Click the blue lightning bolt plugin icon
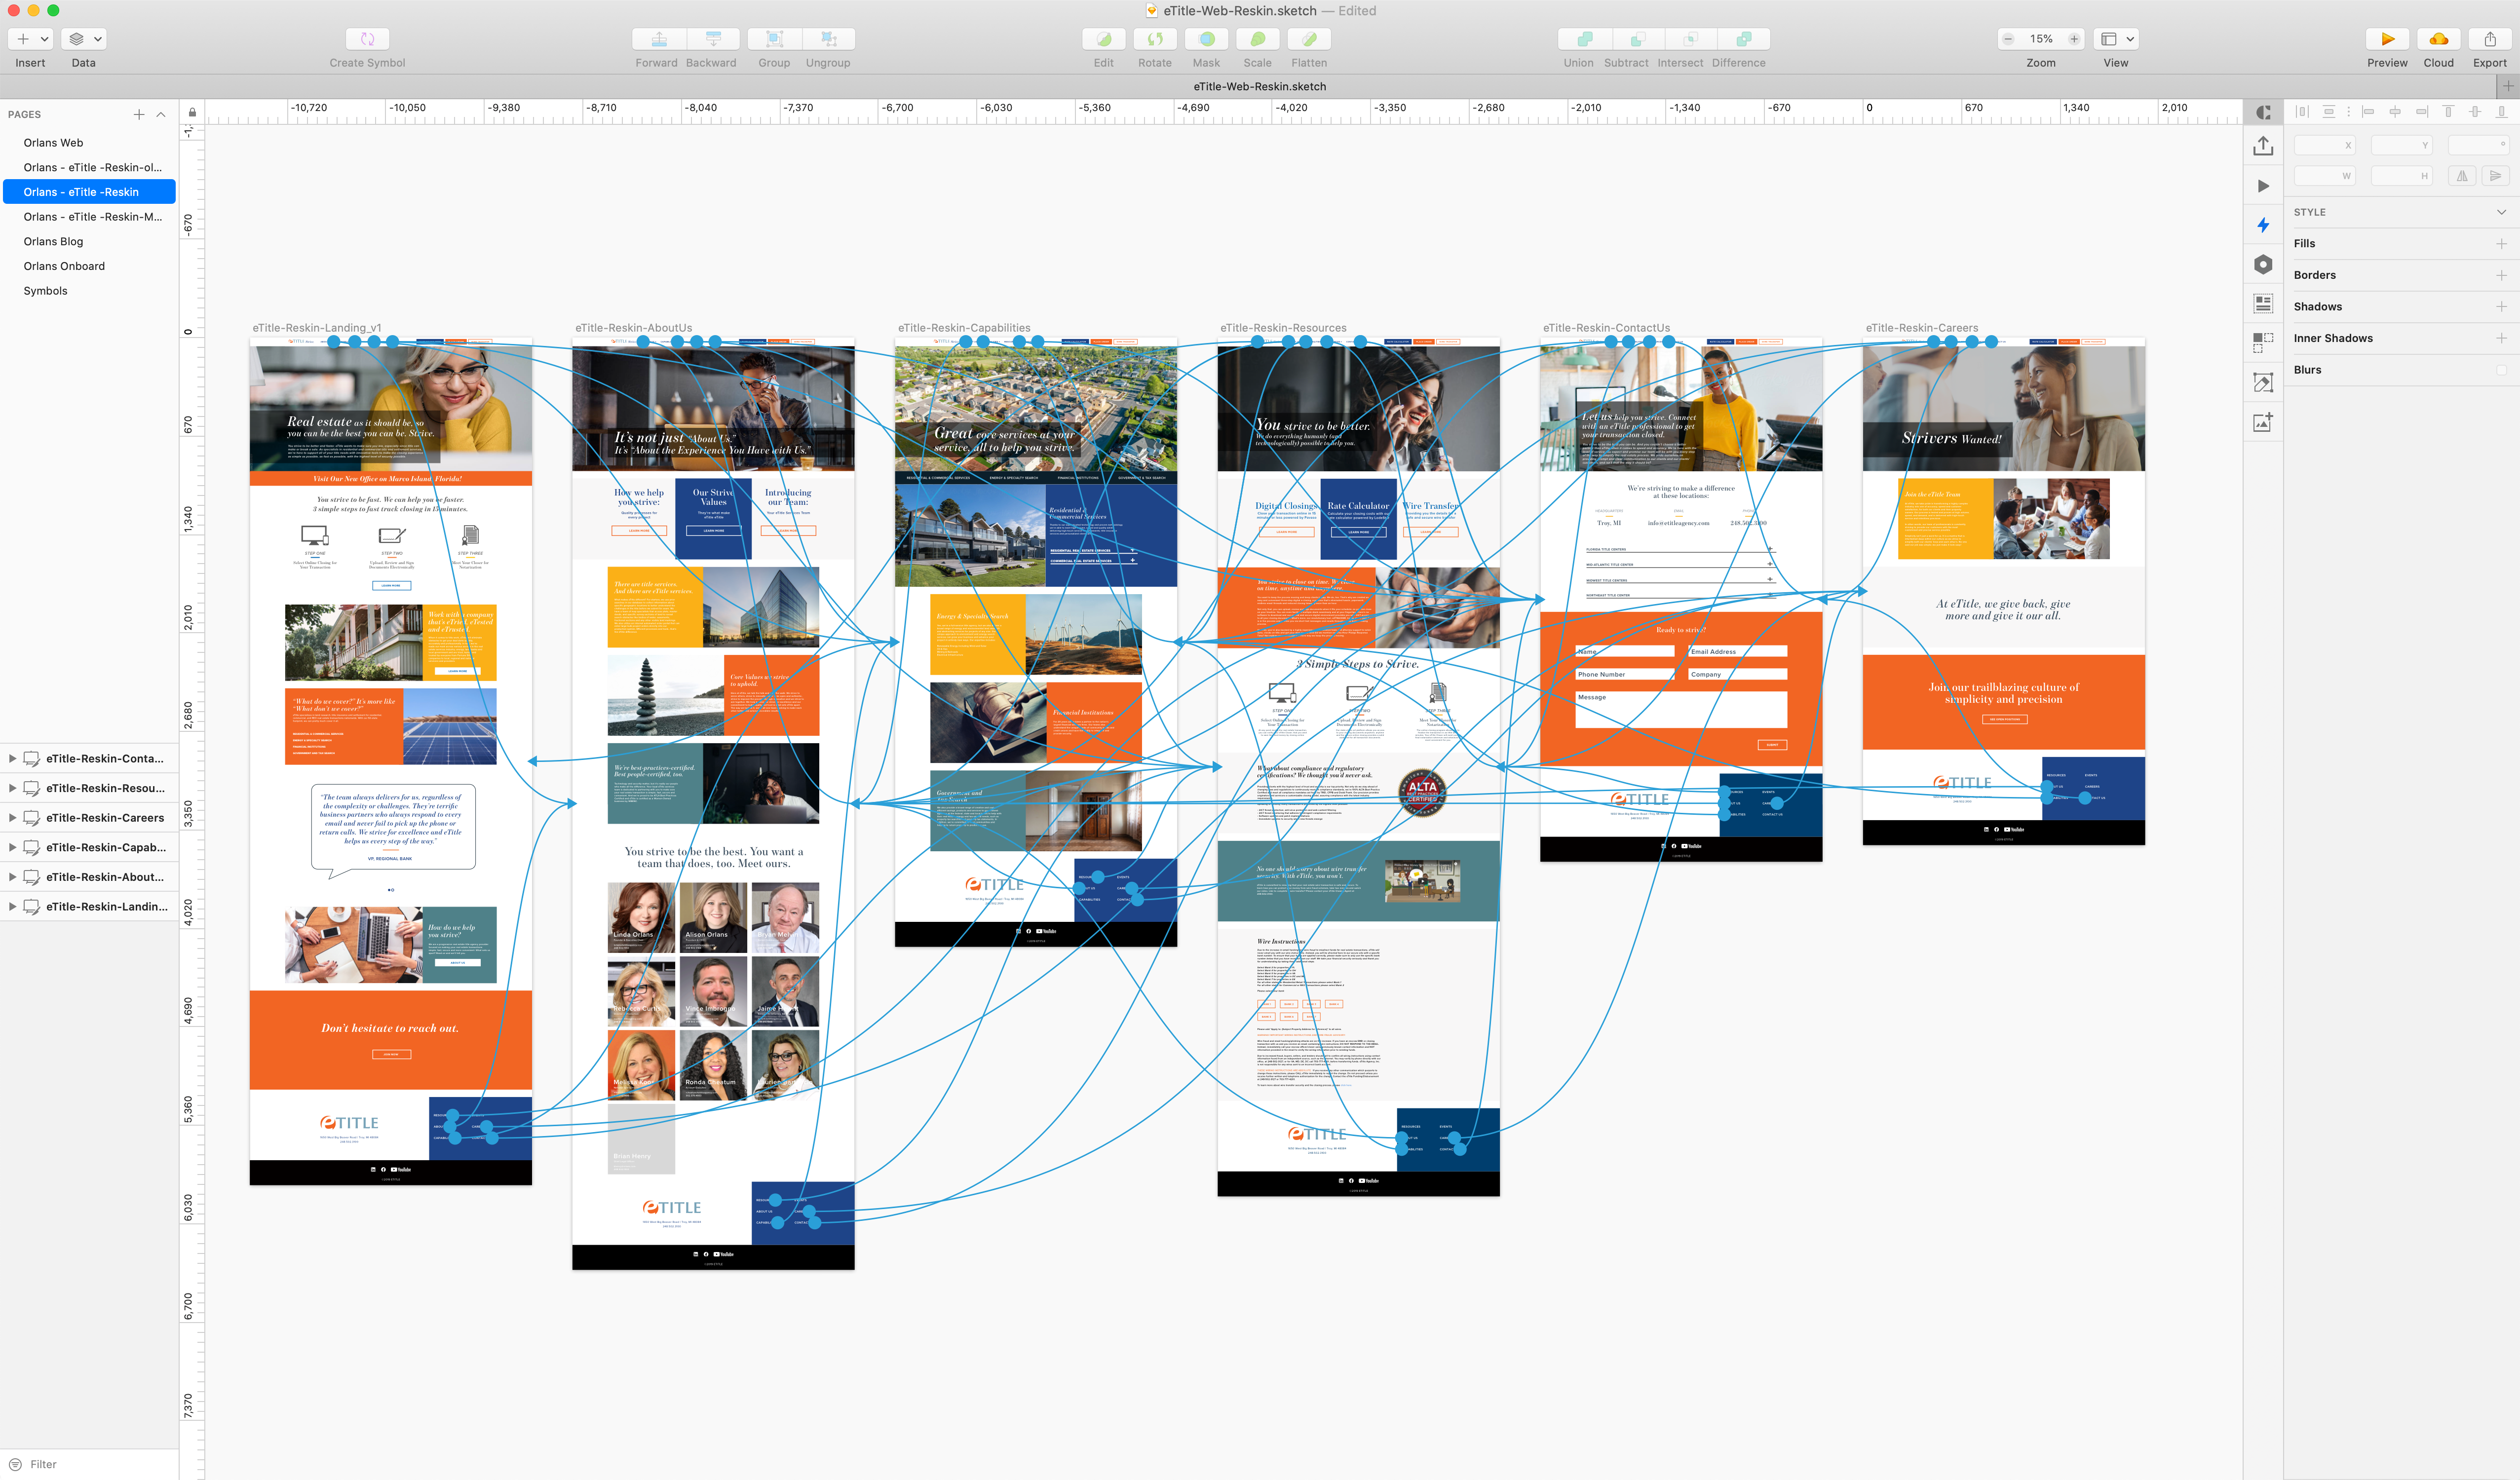 click(x=2263, y=225)
